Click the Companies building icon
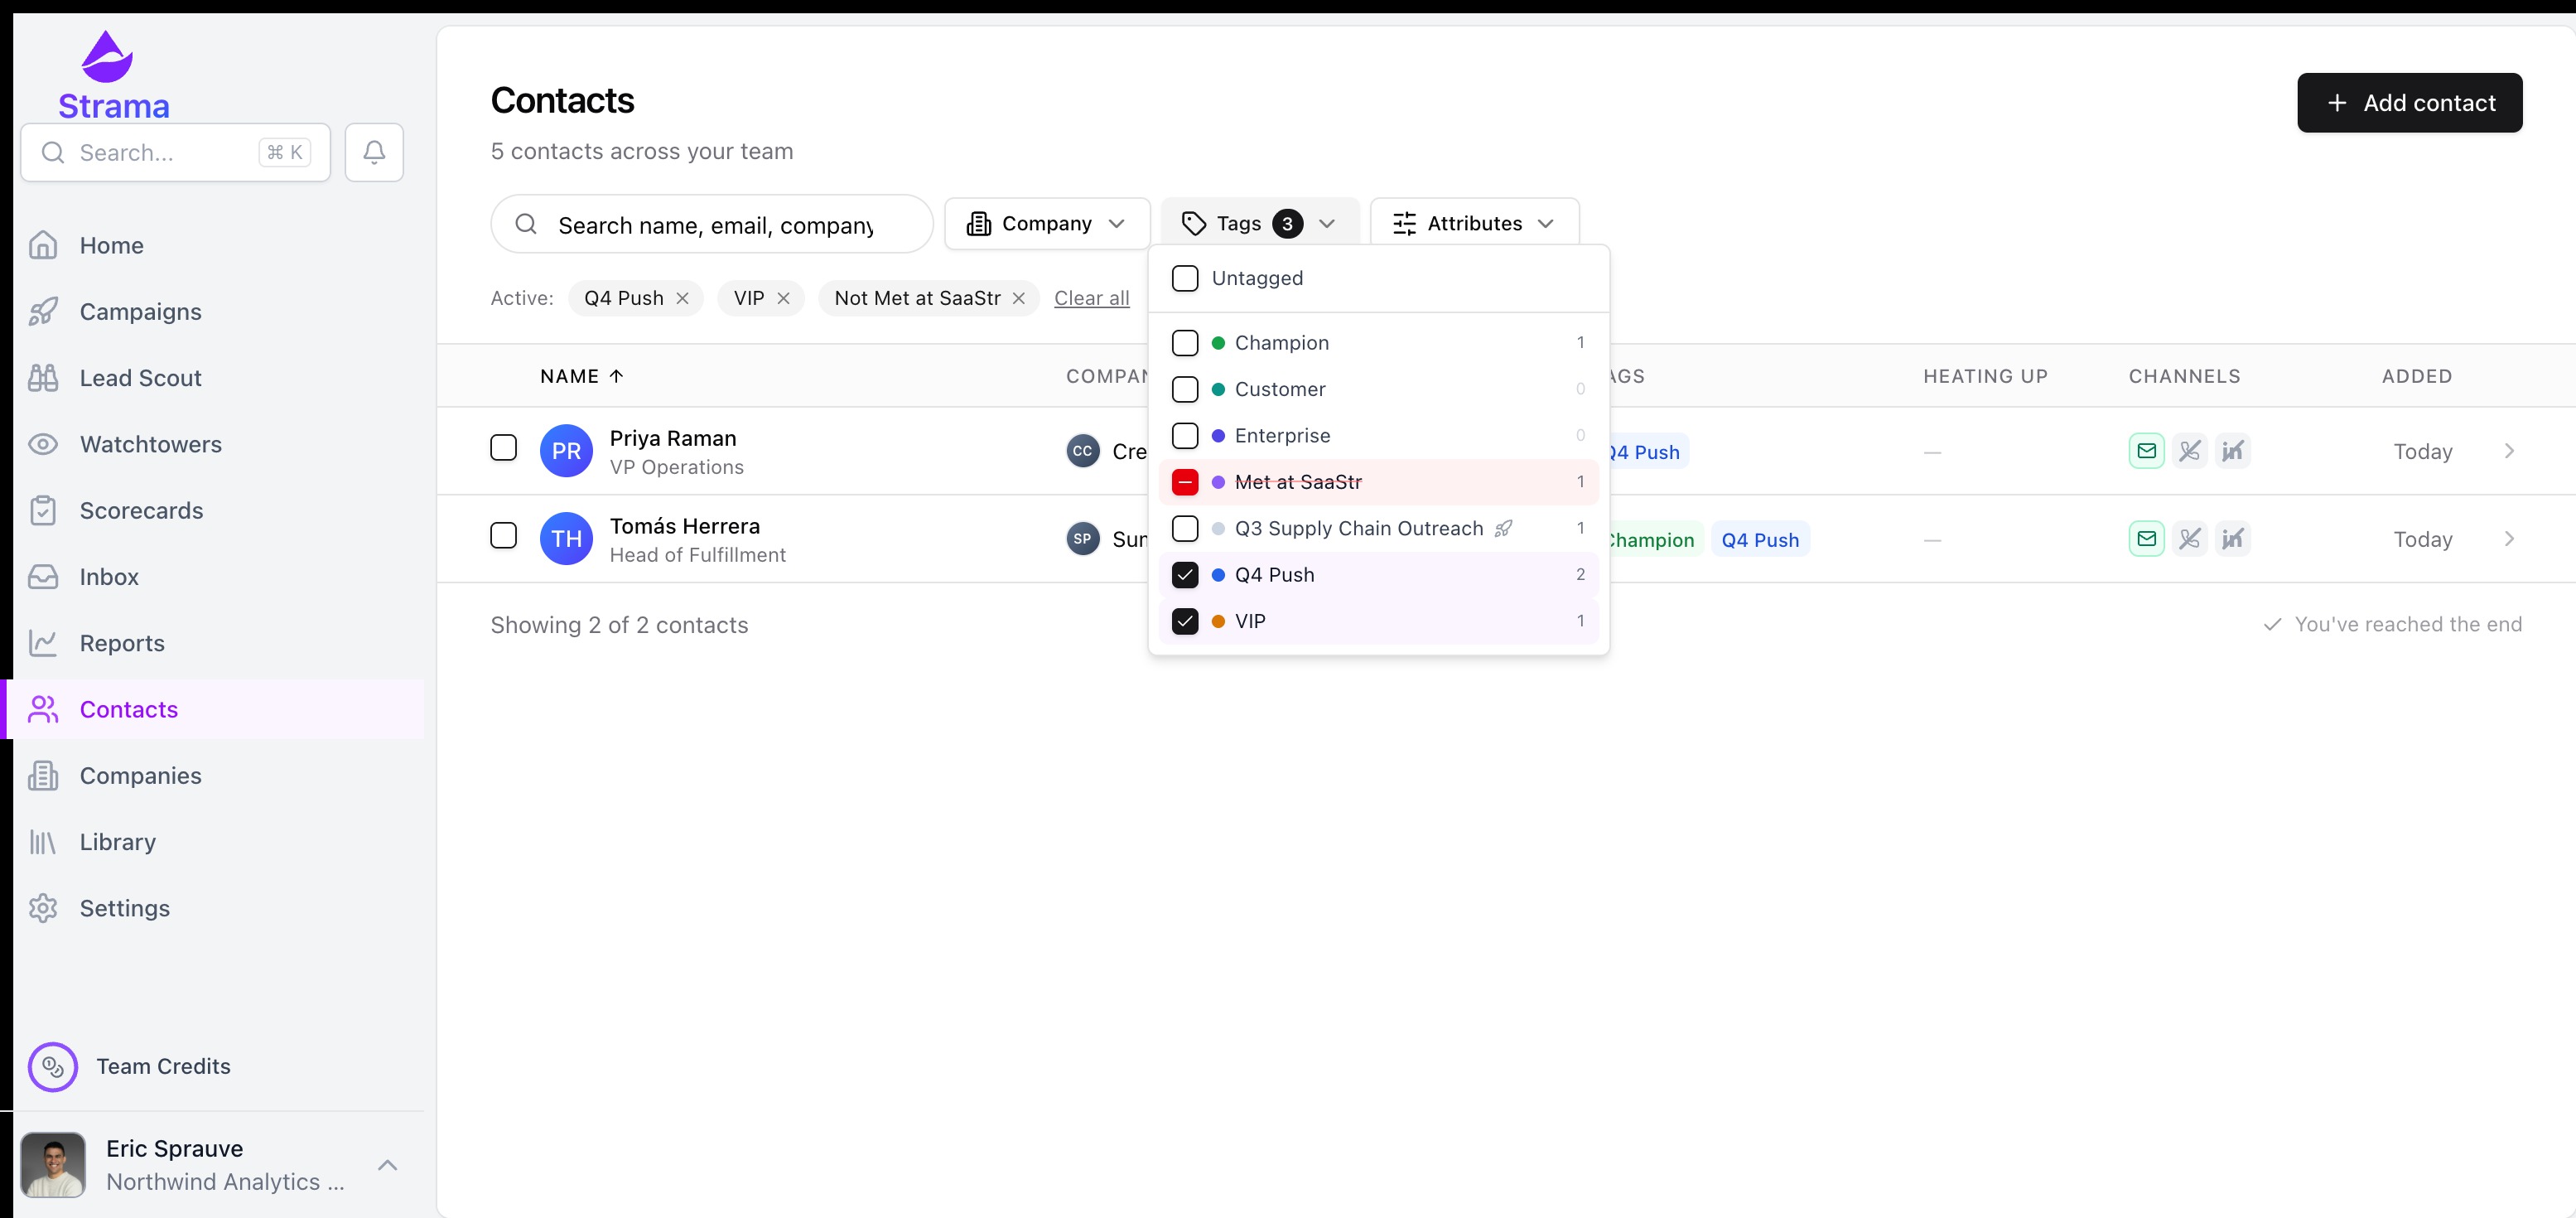The width and height of the screenshot is (2576, 1218). [43, 775]
